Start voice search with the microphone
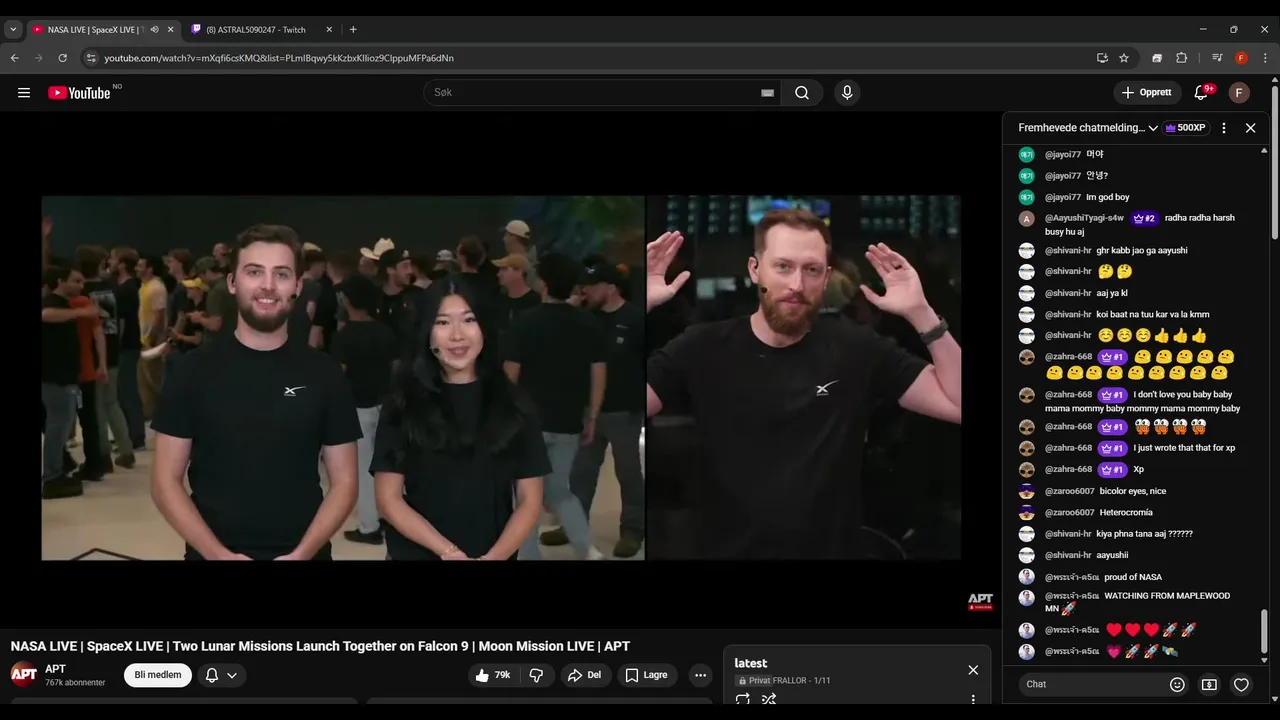 pos(847,93)
